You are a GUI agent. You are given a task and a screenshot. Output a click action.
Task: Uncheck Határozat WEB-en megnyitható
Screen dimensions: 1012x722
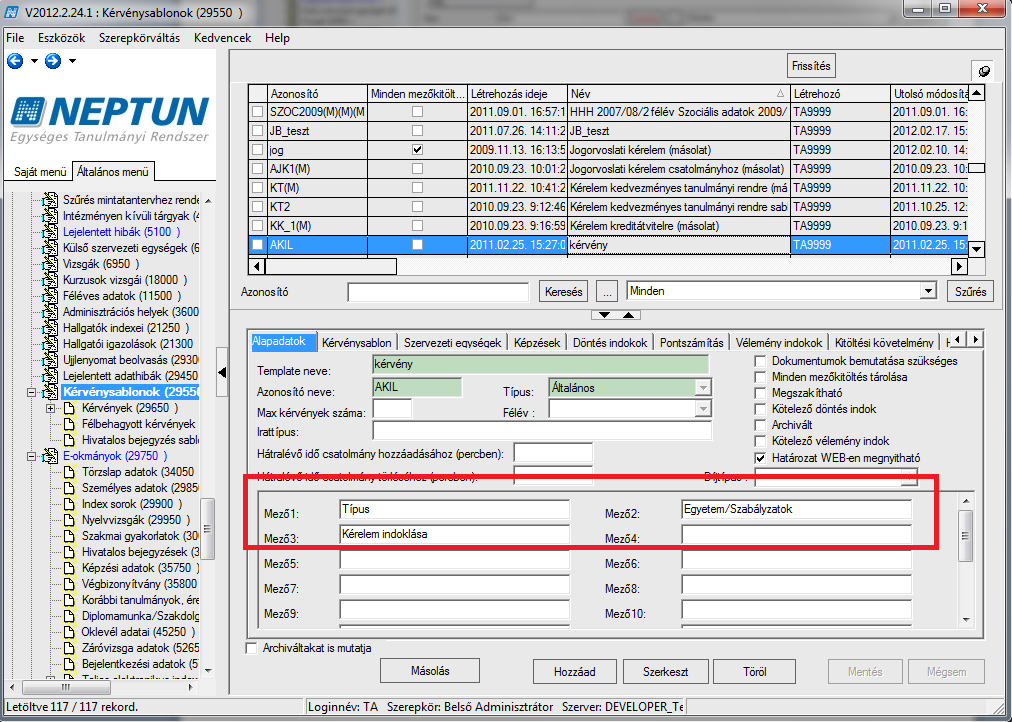pos(760,458)
